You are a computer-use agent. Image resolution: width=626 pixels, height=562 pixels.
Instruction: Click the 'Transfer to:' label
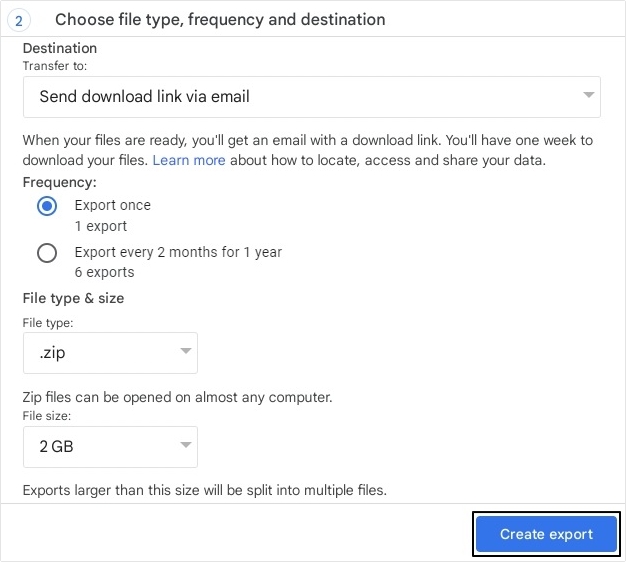(x=55, y=65)
